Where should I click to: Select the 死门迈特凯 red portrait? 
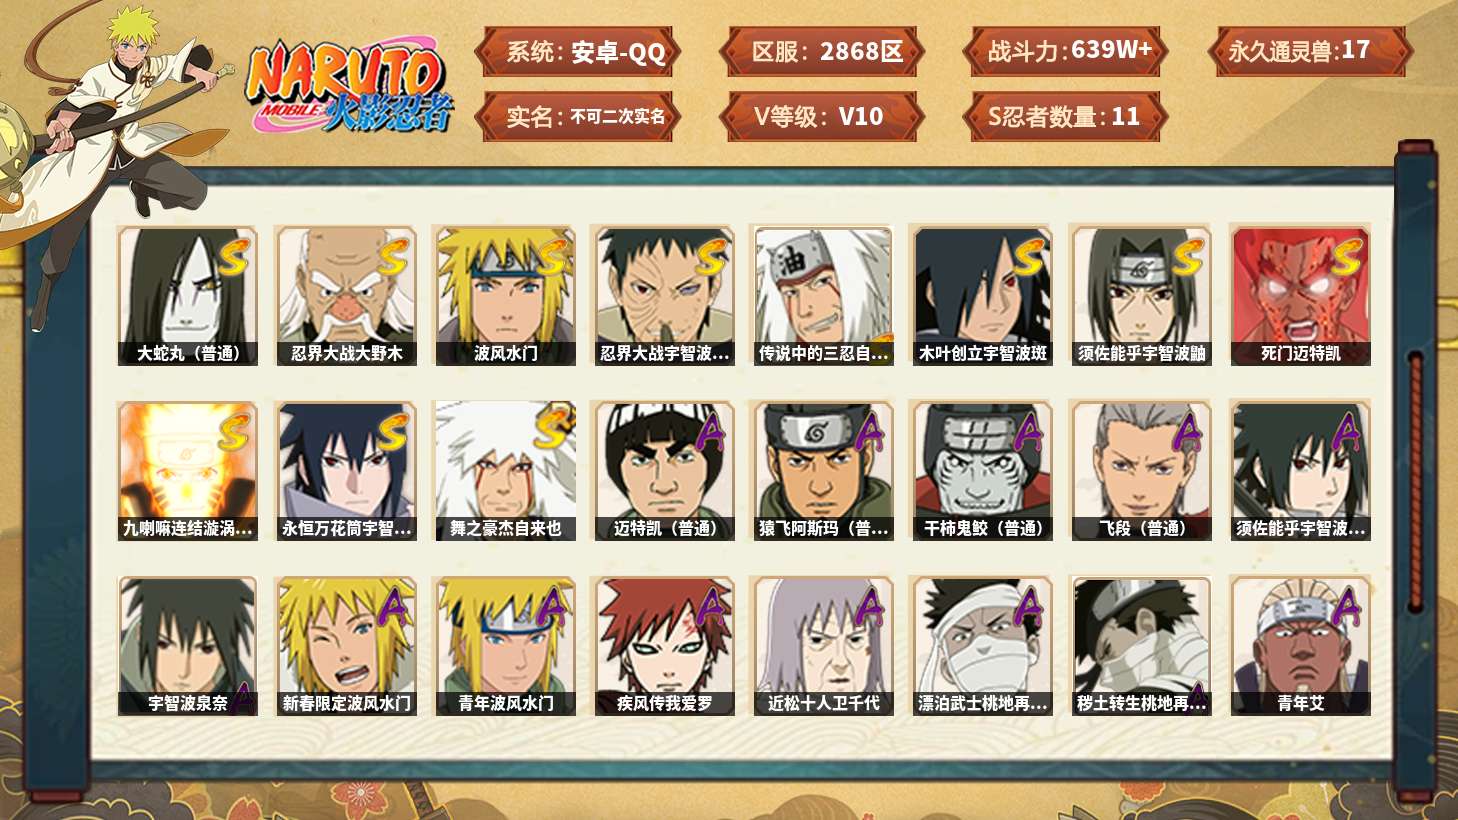(1301, 296)
